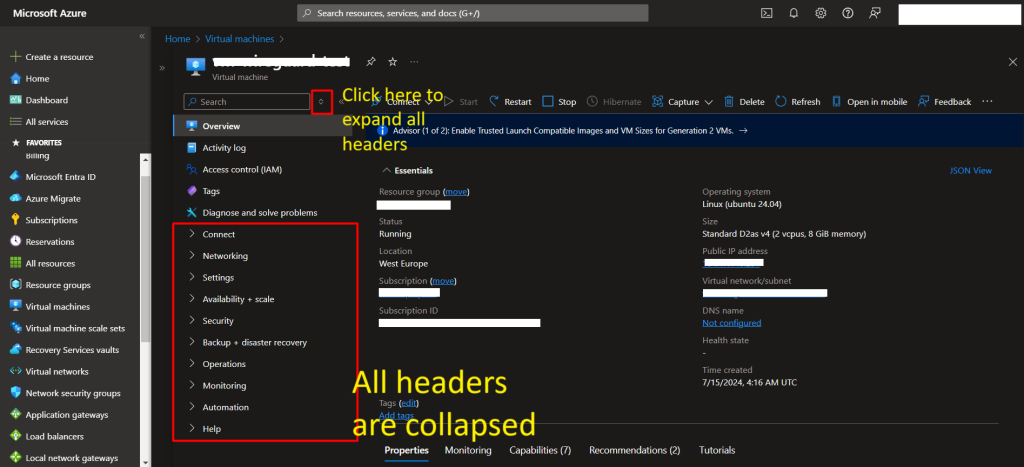This screenshot has width=1024, height=467.
Task: Open Cloud Shell icon in top bar
Action: click(767, 13)
